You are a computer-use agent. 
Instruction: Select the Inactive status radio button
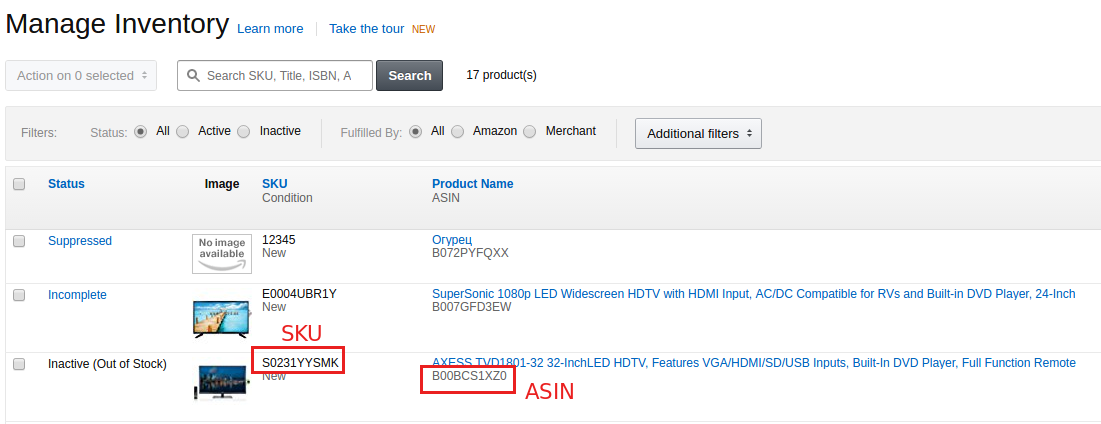244,131
